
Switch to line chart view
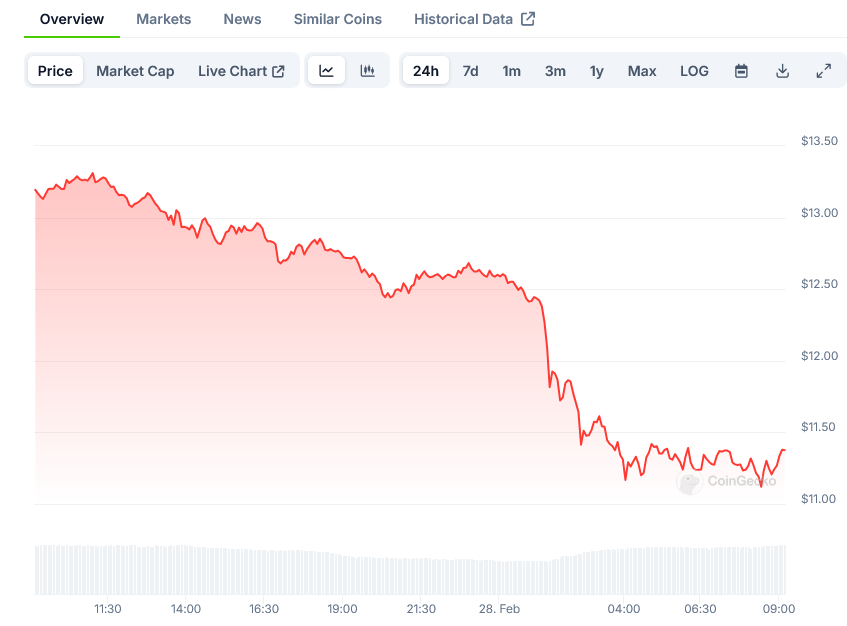tap(327, 71)
